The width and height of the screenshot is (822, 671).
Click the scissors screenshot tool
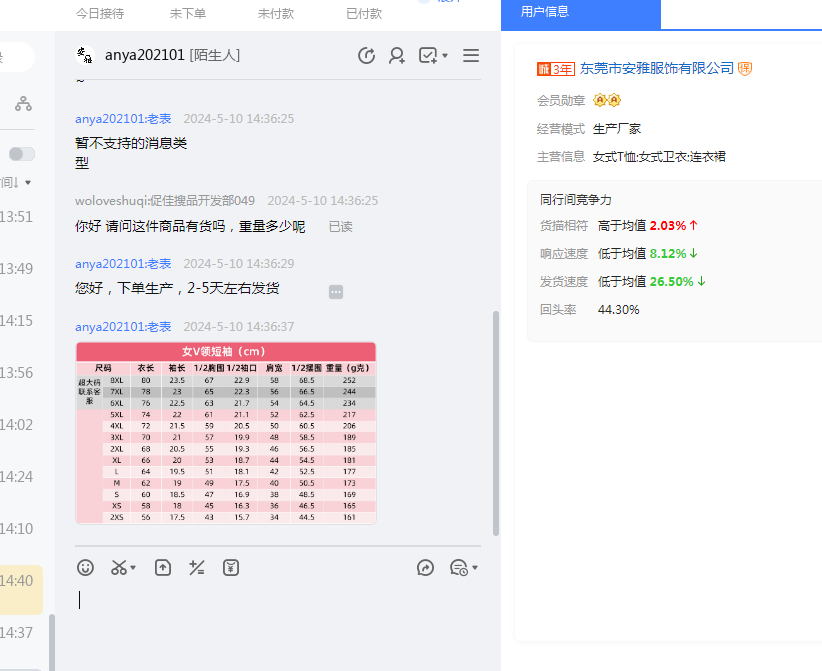(119, 567)
